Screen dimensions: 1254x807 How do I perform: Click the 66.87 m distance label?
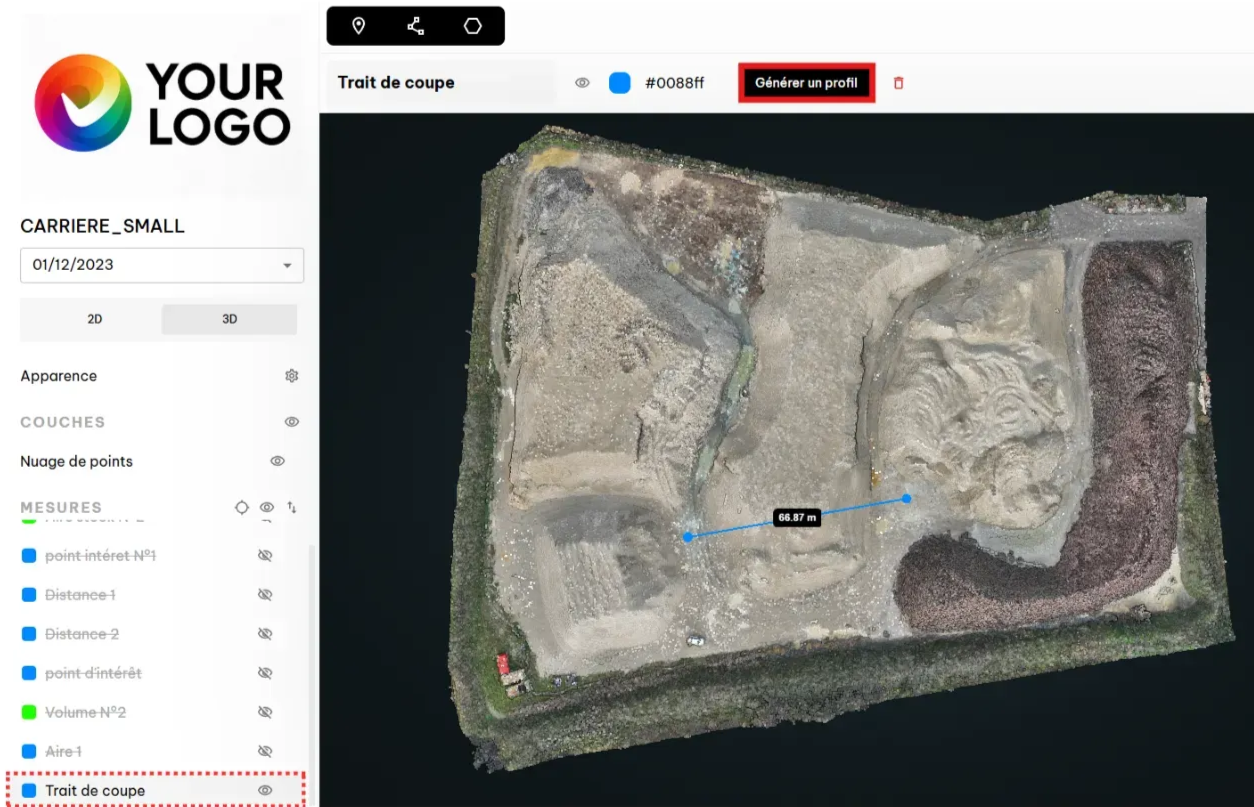[x=797, y=517]
